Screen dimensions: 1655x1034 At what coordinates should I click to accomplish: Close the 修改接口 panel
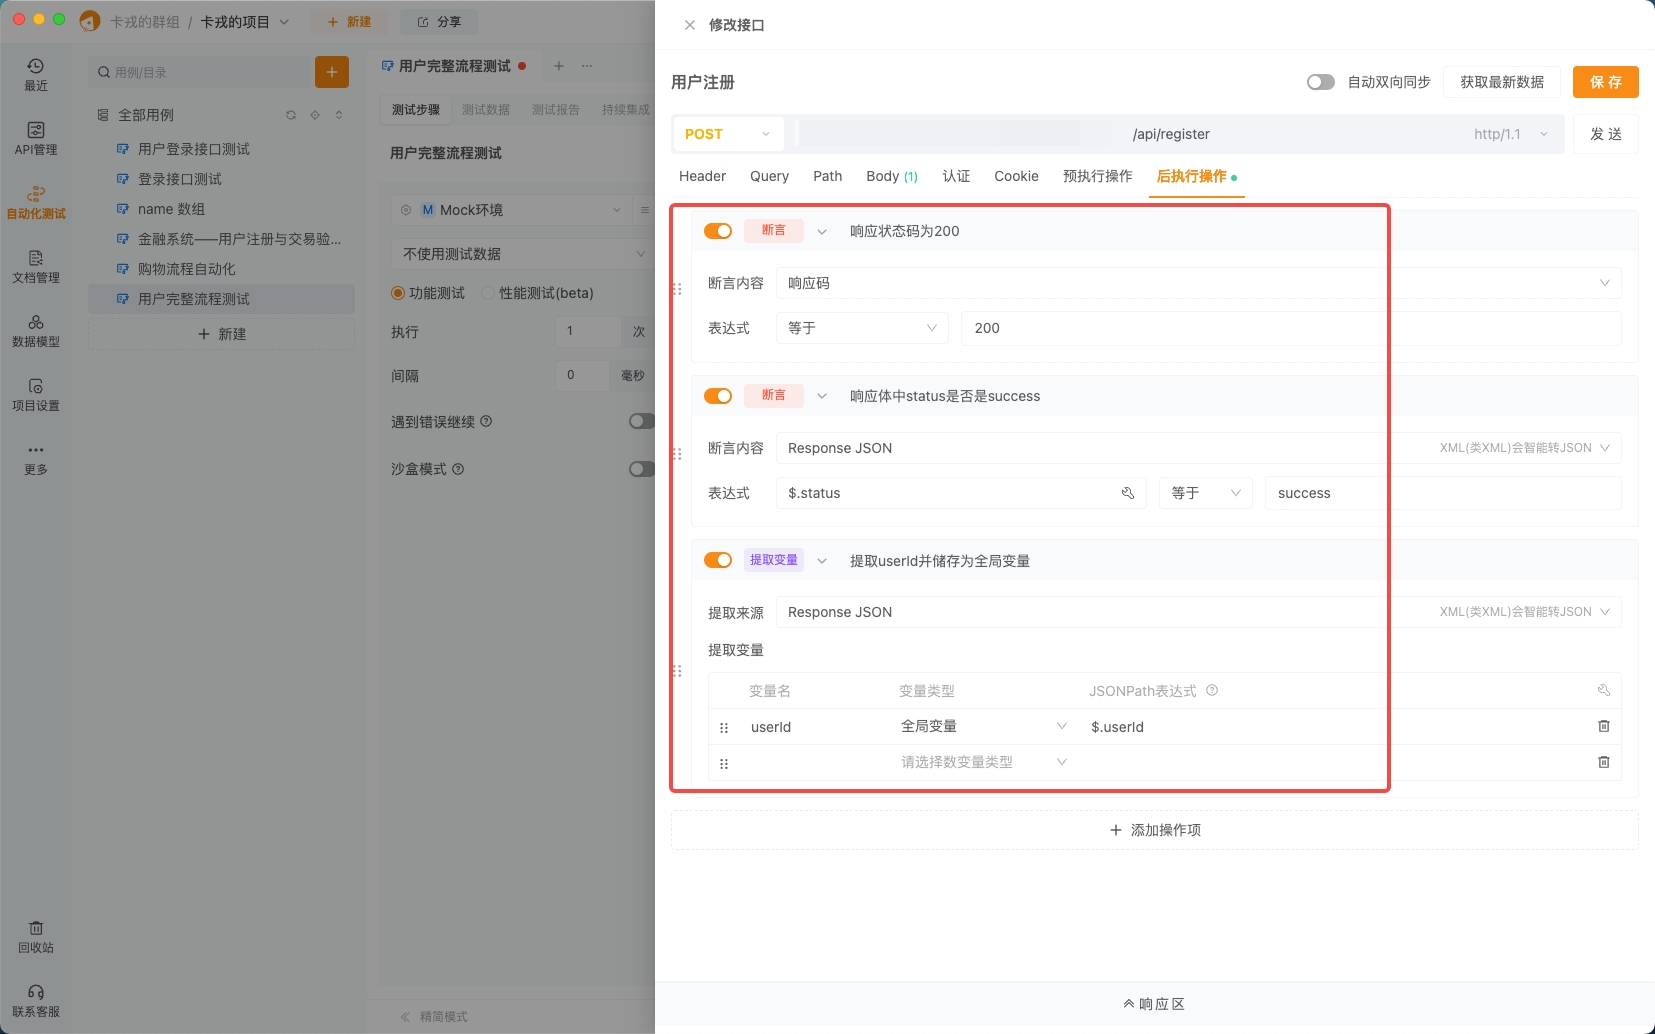click(x=690, y=25)
